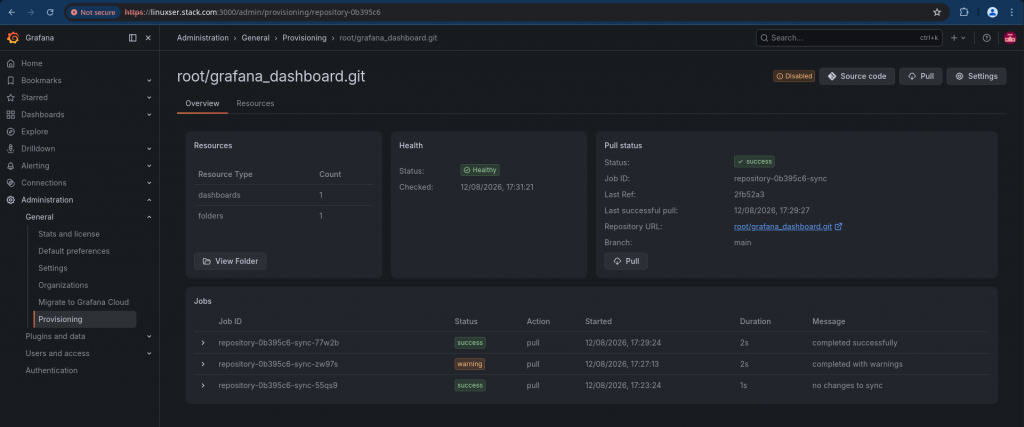Expand the Drilldown section chevron
This screenshot has height=427, width=1024.
click(149, 149)
